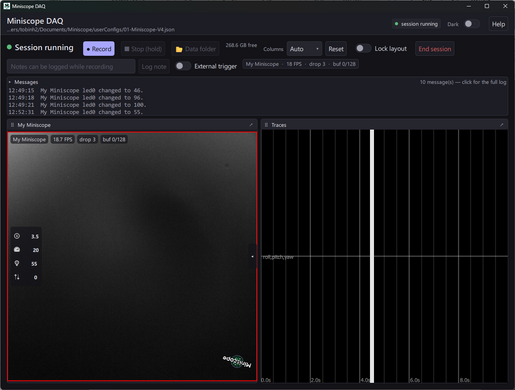Image resolution: width=515 pixels, height=390 pixels.
Task: Pop out the Traces panel with its corner icon
Action: point(502,125)
